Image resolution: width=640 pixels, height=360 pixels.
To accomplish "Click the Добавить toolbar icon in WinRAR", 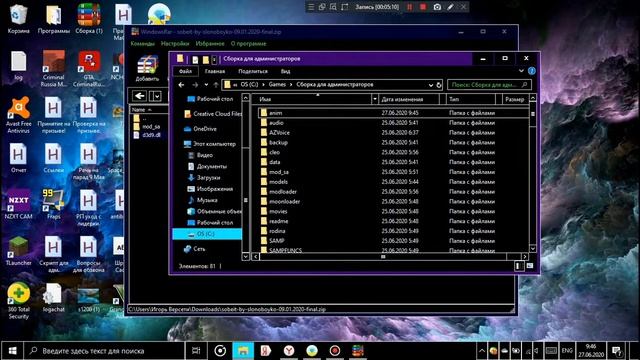I will click(x=147, y=69).
